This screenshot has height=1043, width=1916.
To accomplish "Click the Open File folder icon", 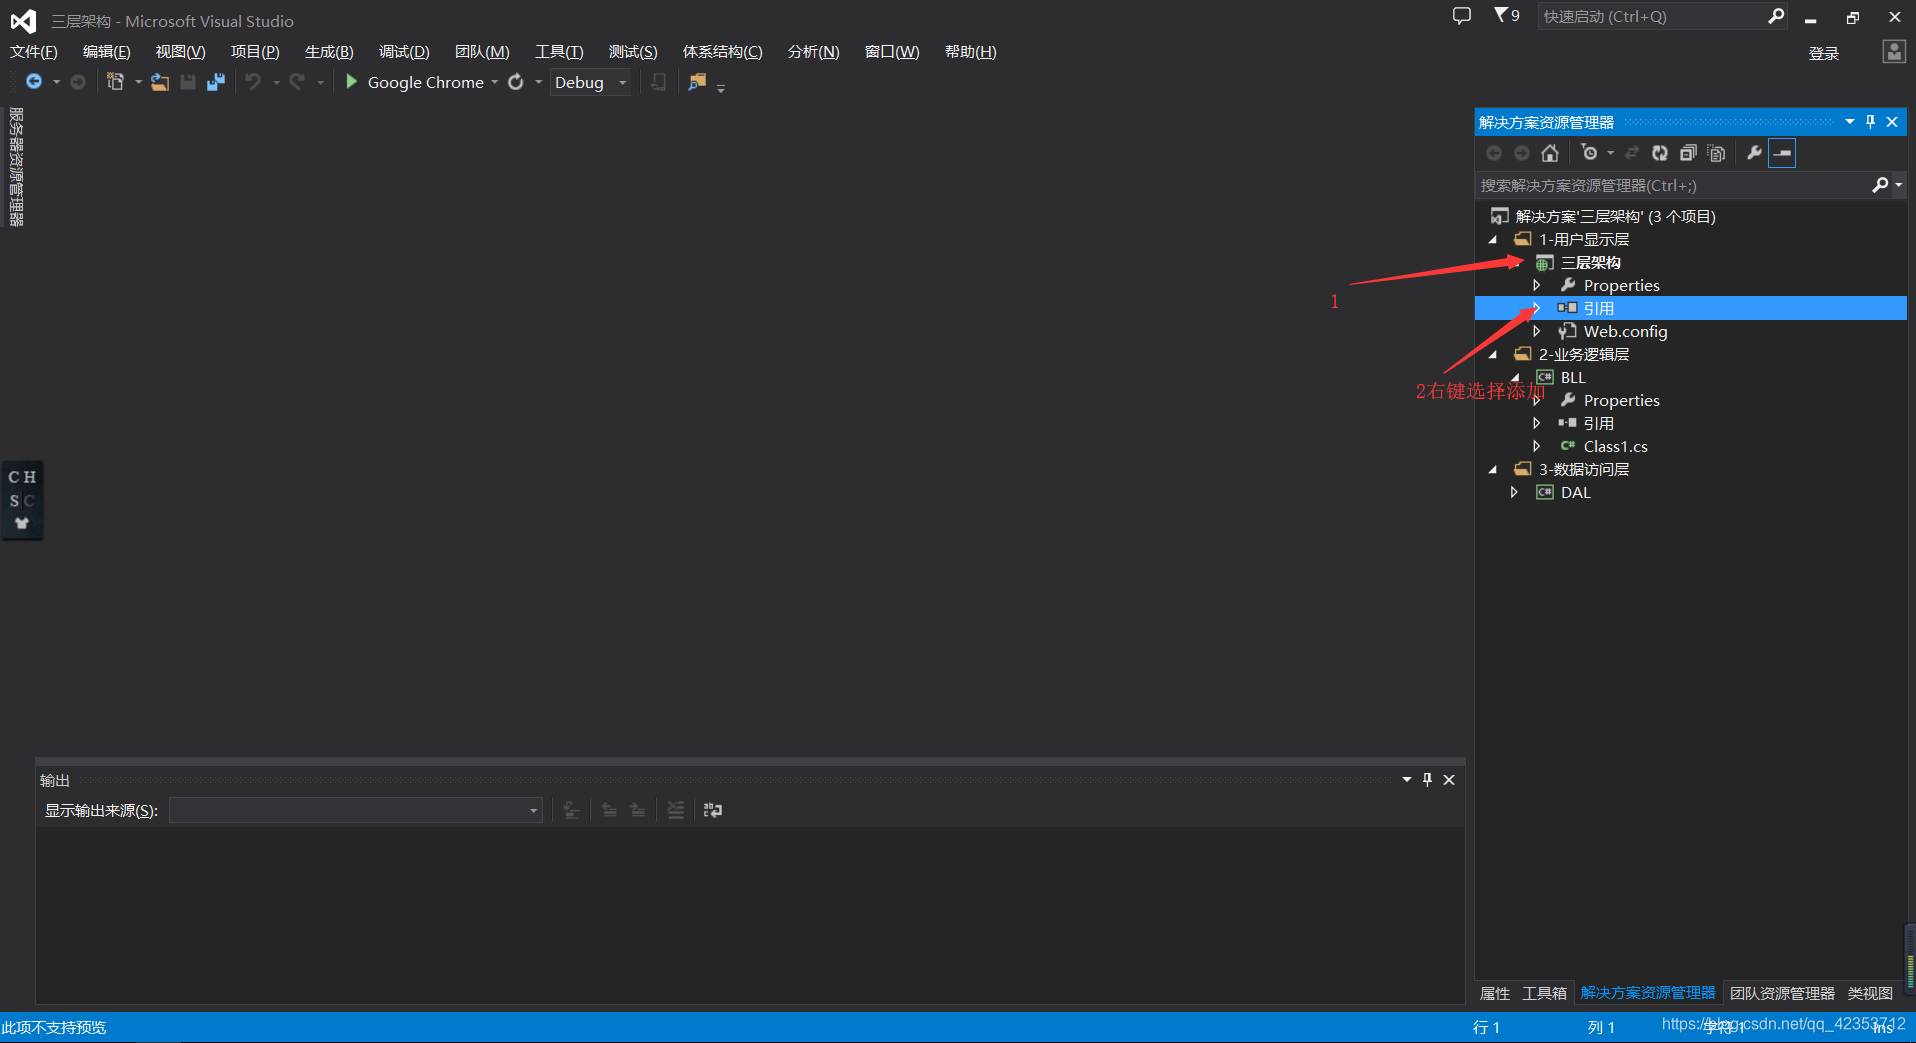I will [x=160, y=82].
